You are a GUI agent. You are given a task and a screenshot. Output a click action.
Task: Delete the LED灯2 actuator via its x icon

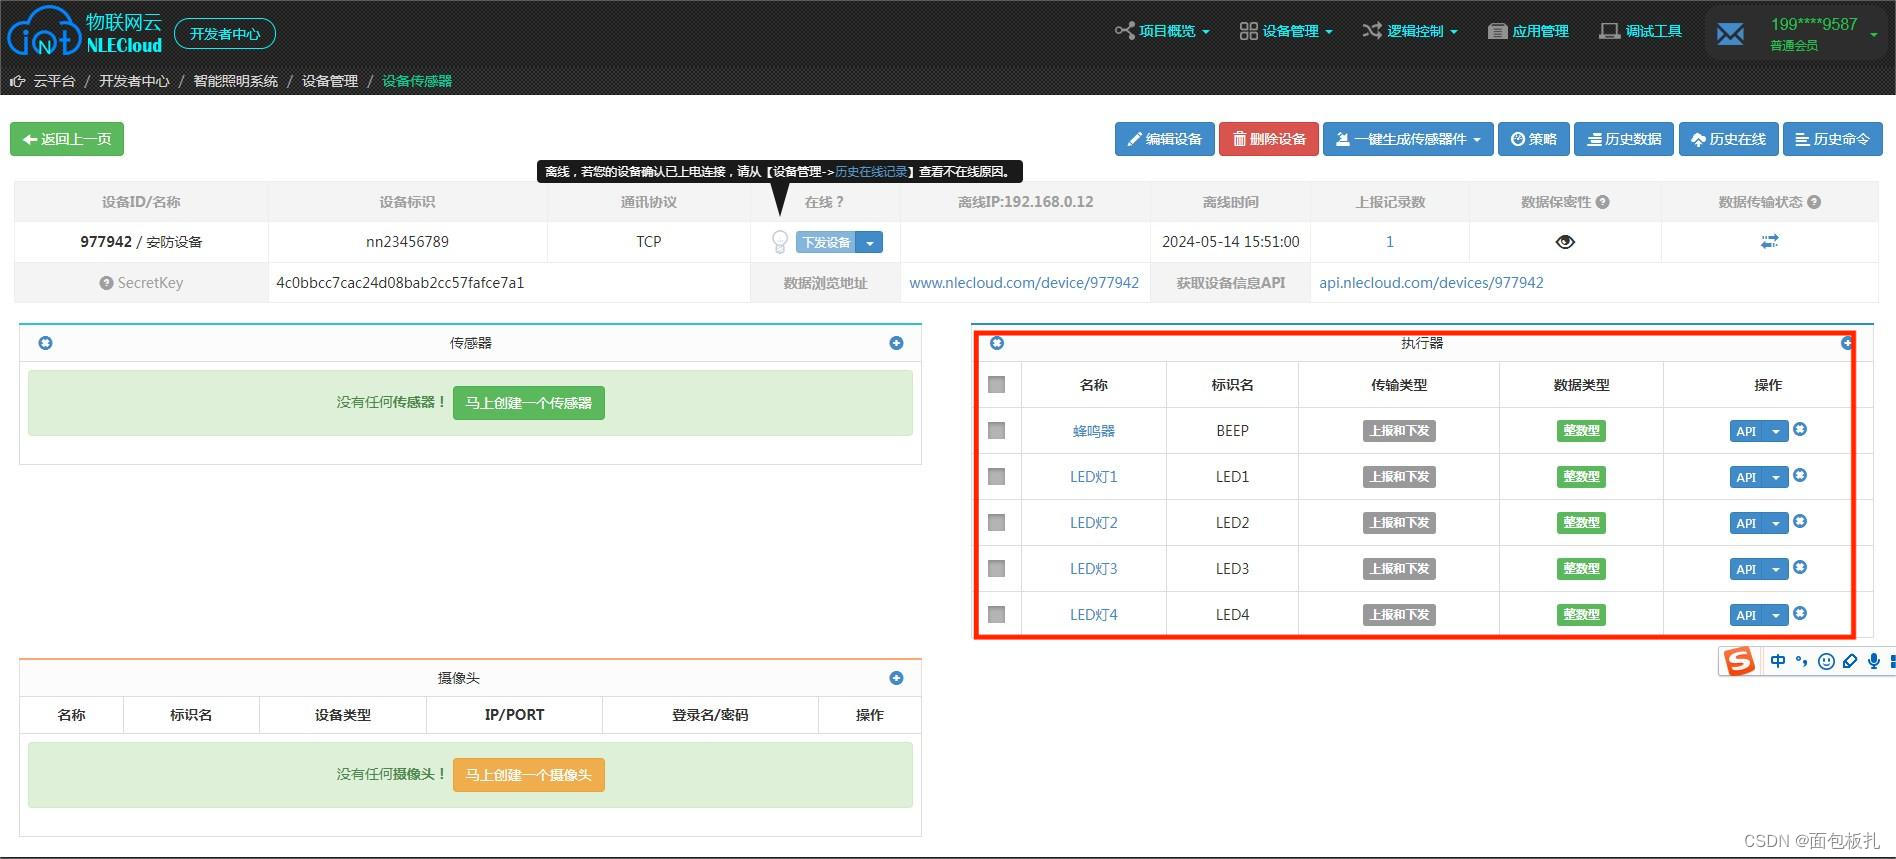[x=1800, y=521]
